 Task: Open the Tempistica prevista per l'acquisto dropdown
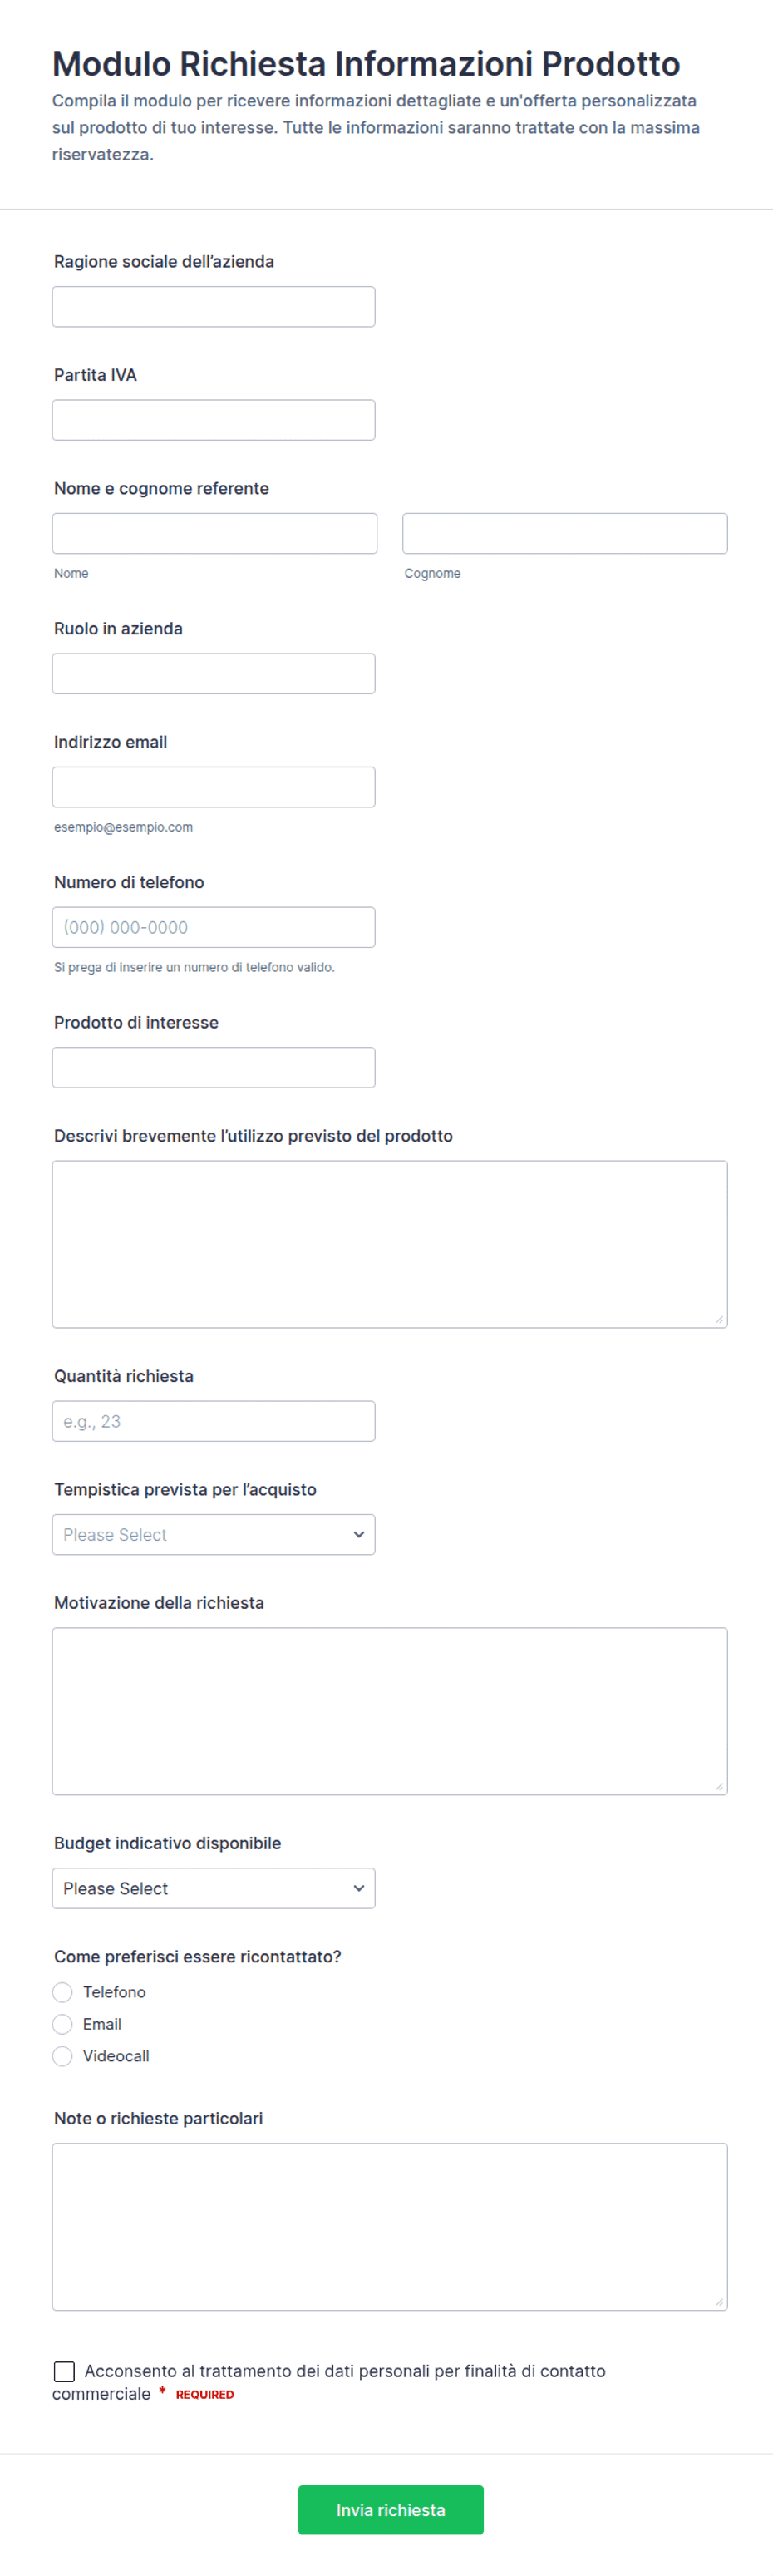pos(213,1535)
